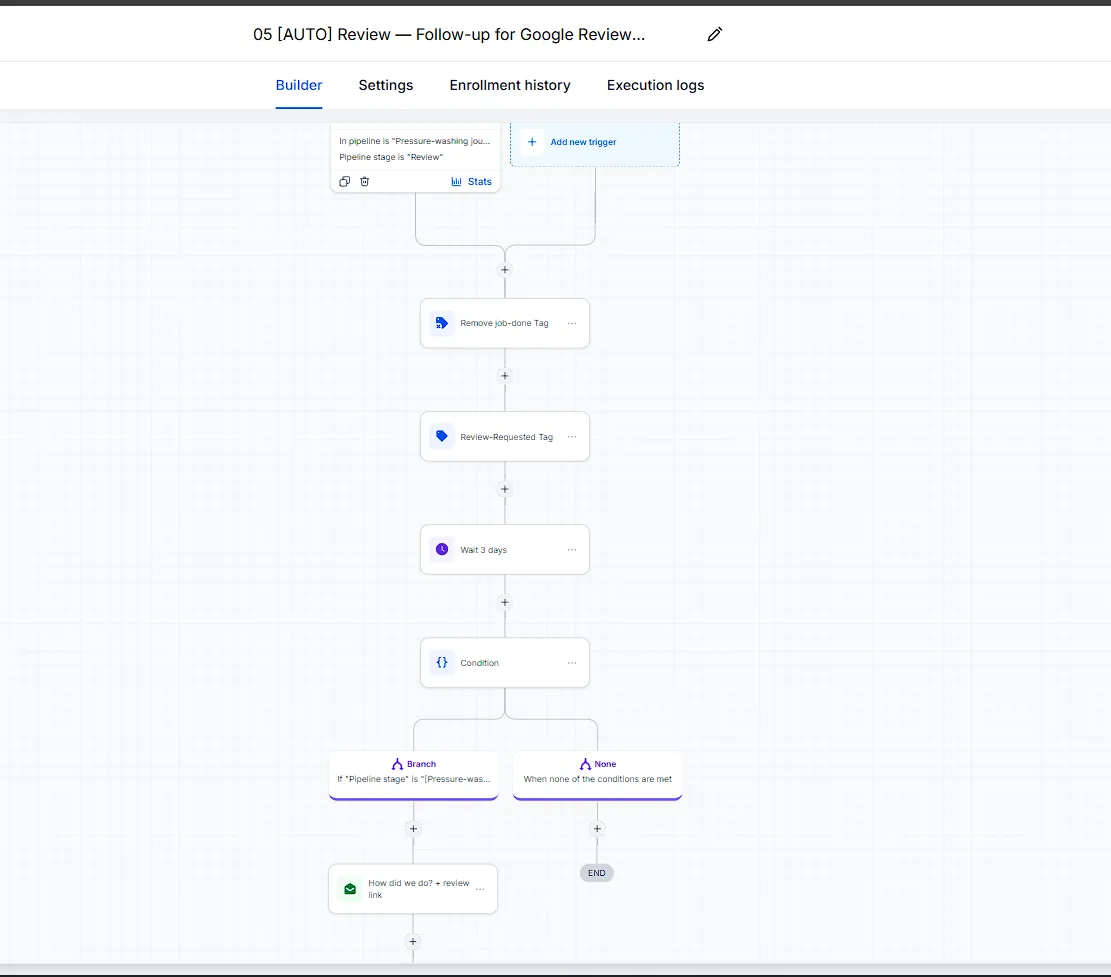This screenshot has height=977, width=1111.
Task: Click plus icon in Add new trigger box
Action: [532, 142]
